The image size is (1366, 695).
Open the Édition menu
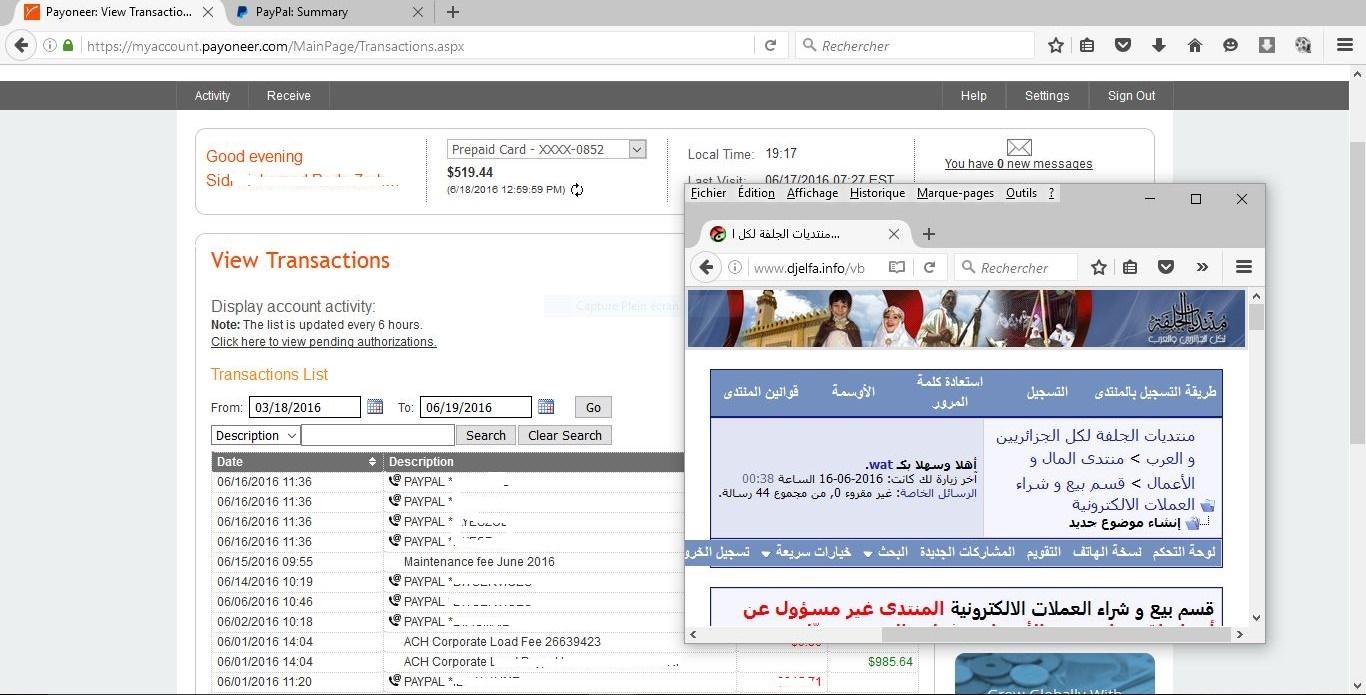[x=756, y=193]
